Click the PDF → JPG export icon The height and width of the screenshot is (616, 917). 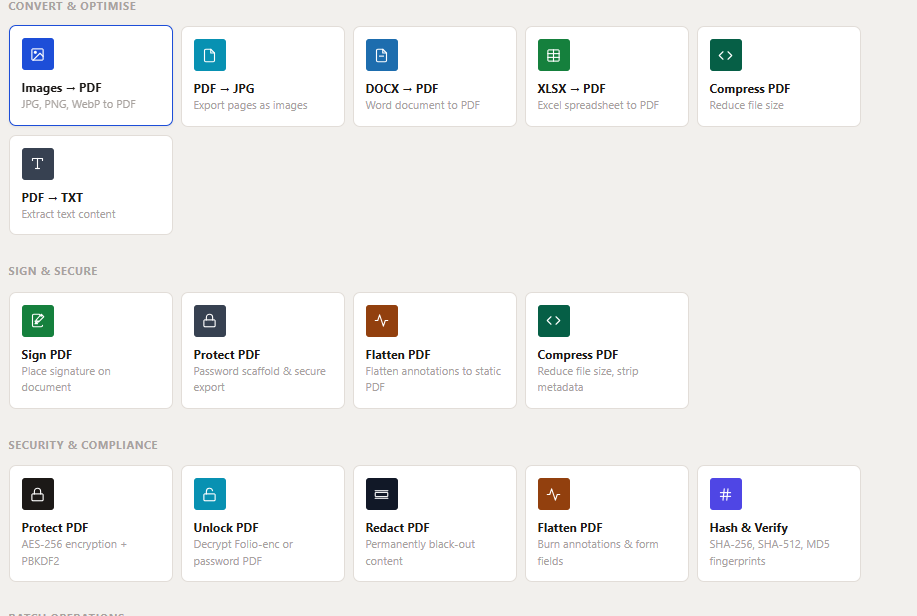click(209, 54)
